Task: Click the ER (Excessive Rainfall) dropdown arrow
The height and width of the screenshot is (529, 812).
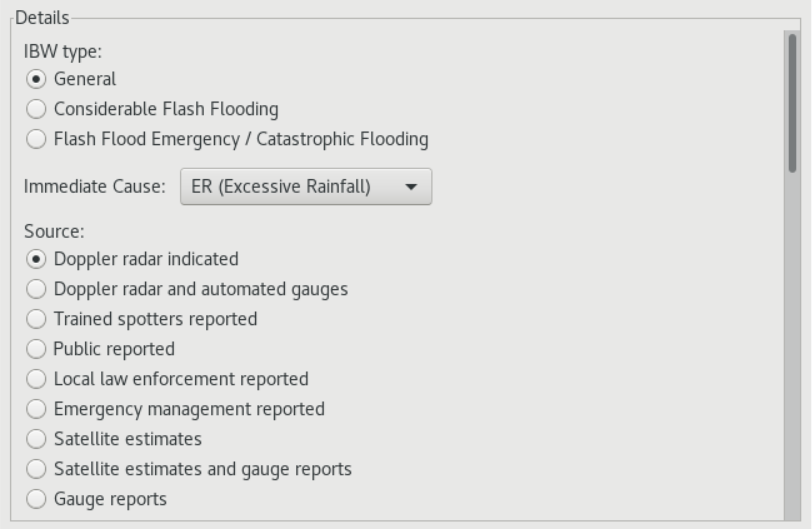Action: [x=412, y=187]
